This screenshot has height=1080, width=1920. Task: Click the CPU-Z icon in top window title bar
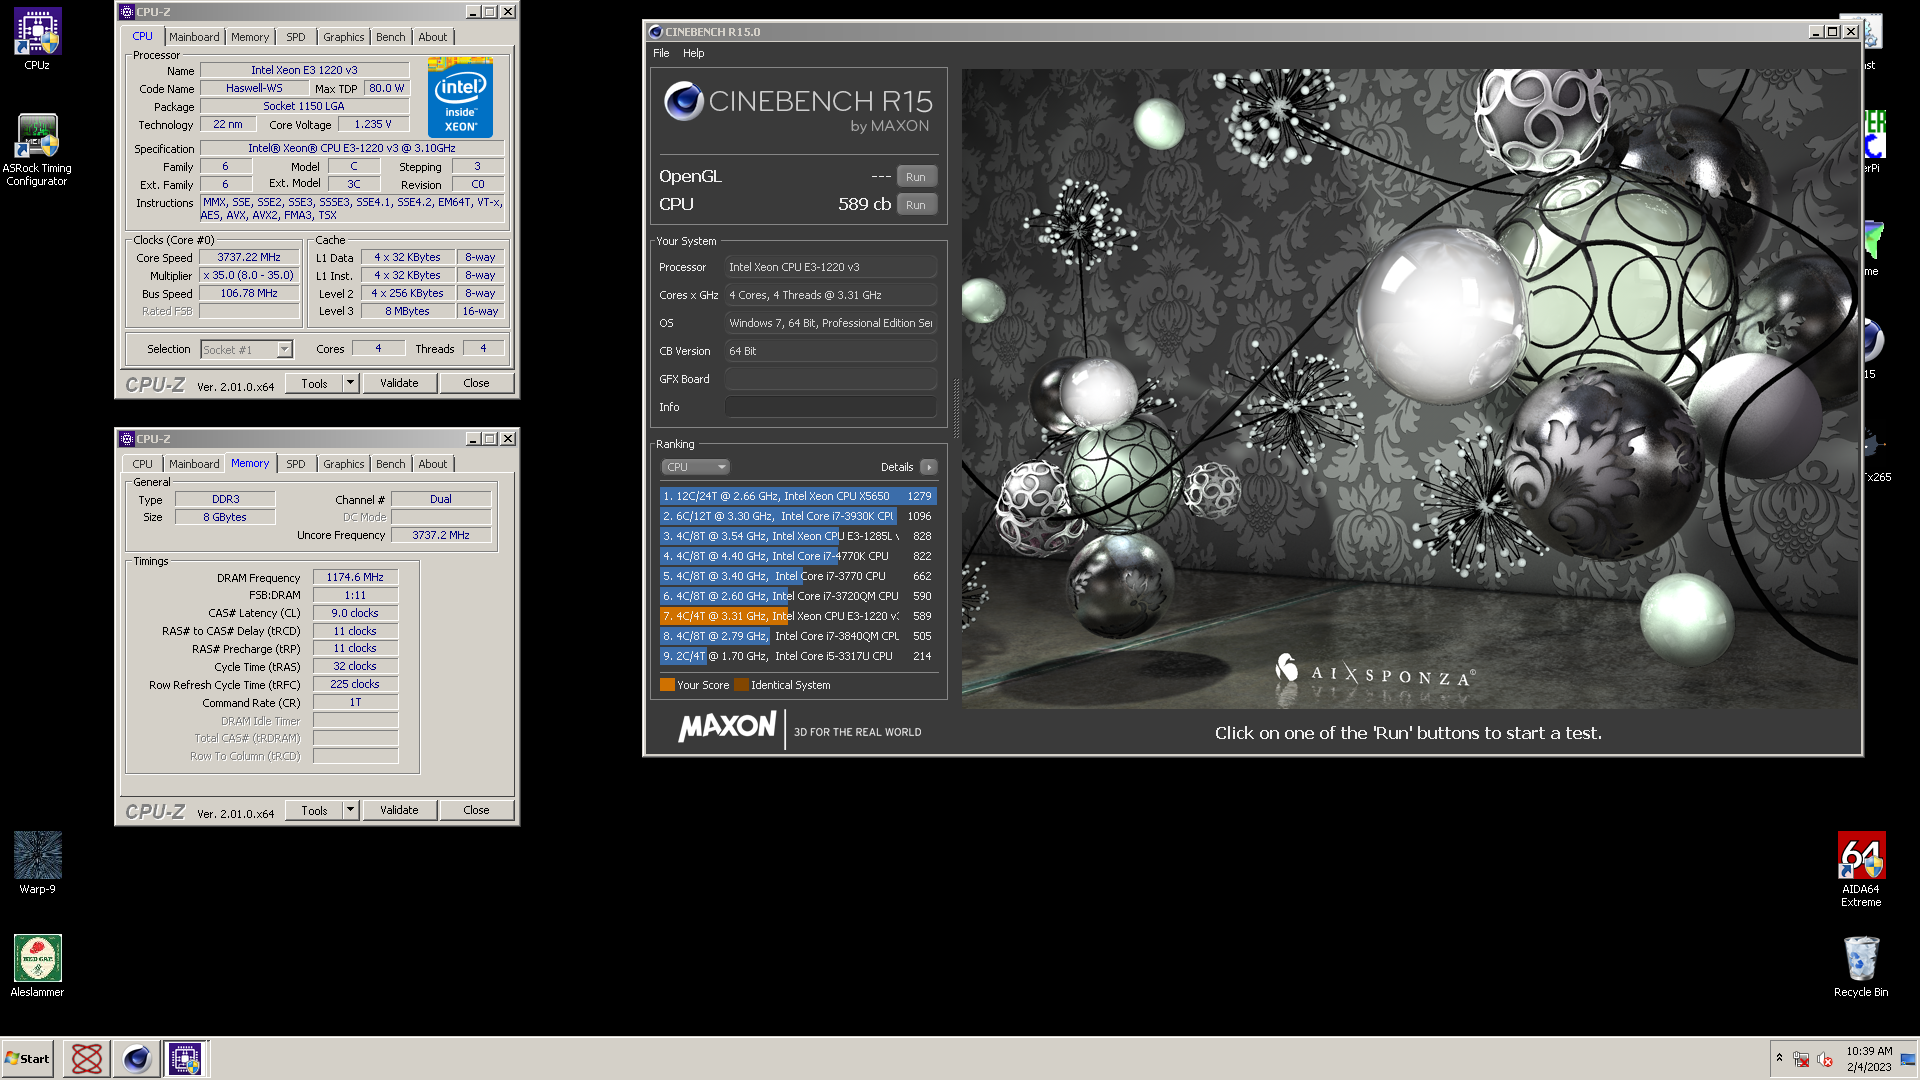[127, 12]
